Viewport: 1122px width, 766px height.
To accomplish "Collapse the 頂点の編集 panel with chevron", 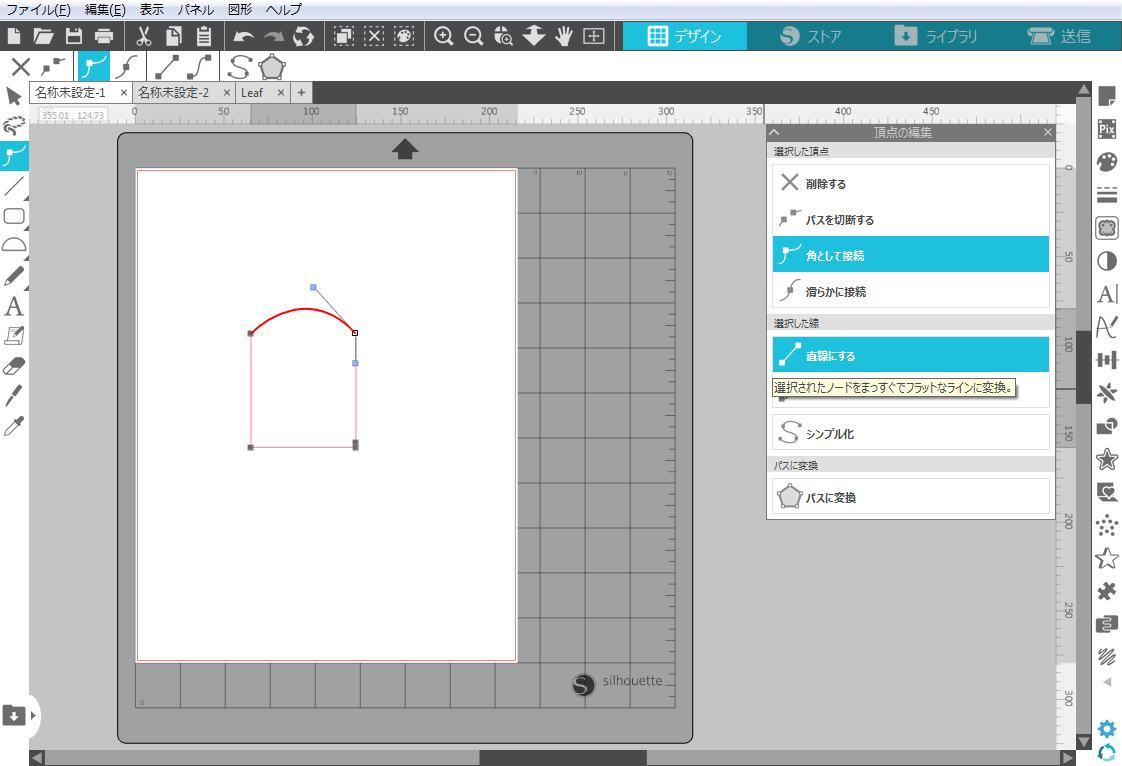I will [x=775, y=133].
